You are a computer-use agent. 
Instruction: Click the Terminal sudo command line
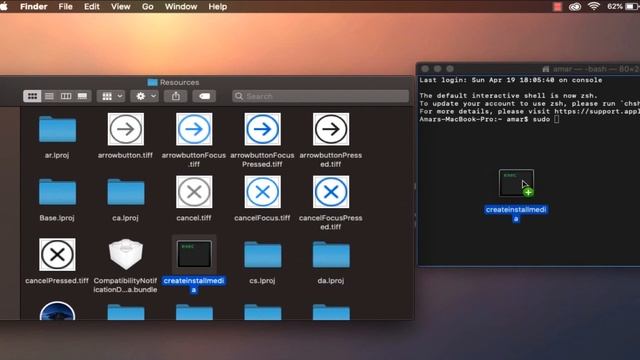(x=489, y=119)
